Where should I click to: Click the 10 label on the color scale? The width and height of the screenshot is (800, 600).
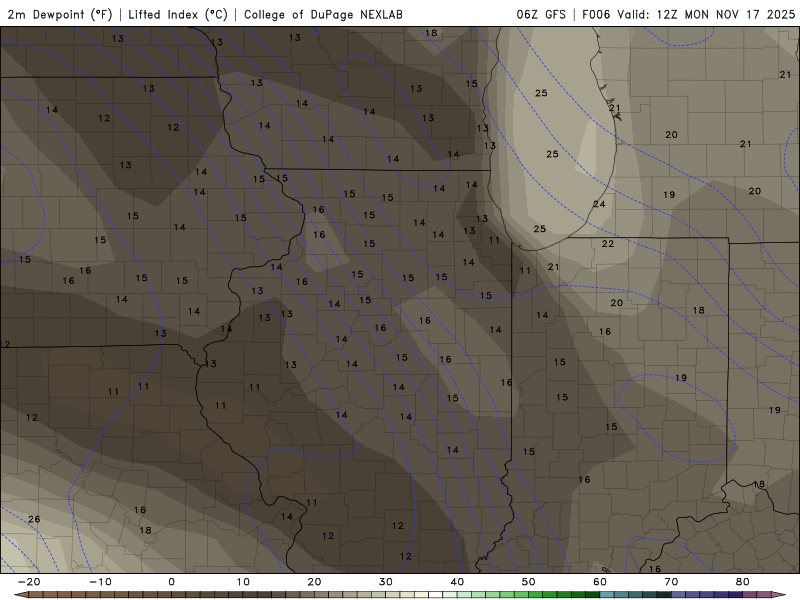tap(243, 582)
